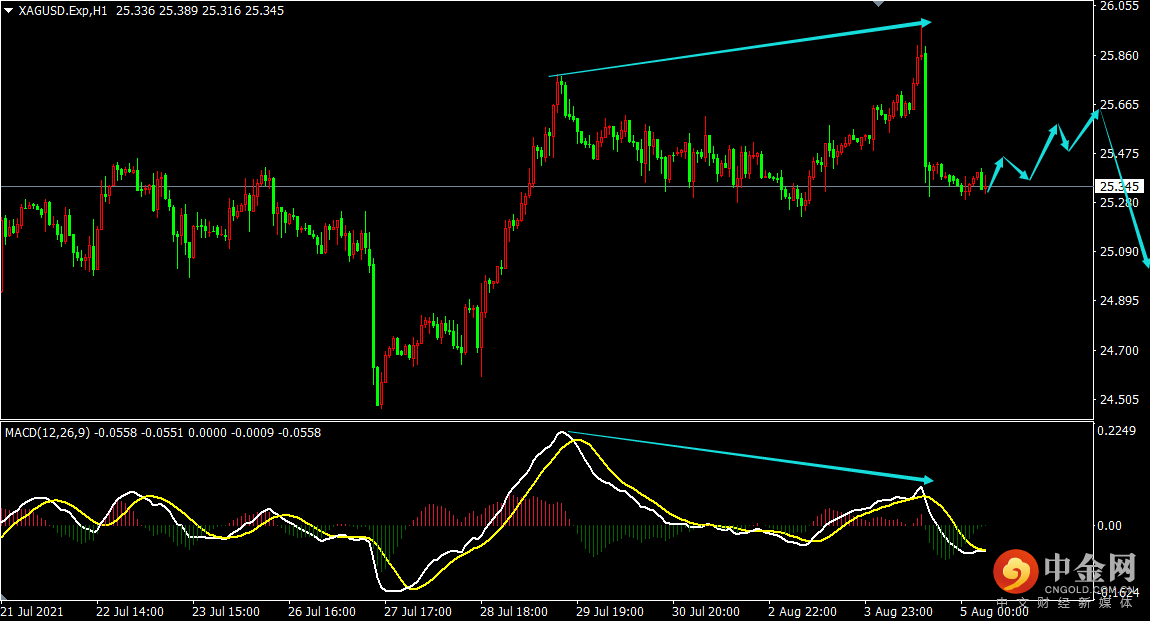Viewport: 1150px width, 621px height.
Task: Click the 3 Aug 23:00 time label
Action: pyautogui.click(x=898, y=611)
